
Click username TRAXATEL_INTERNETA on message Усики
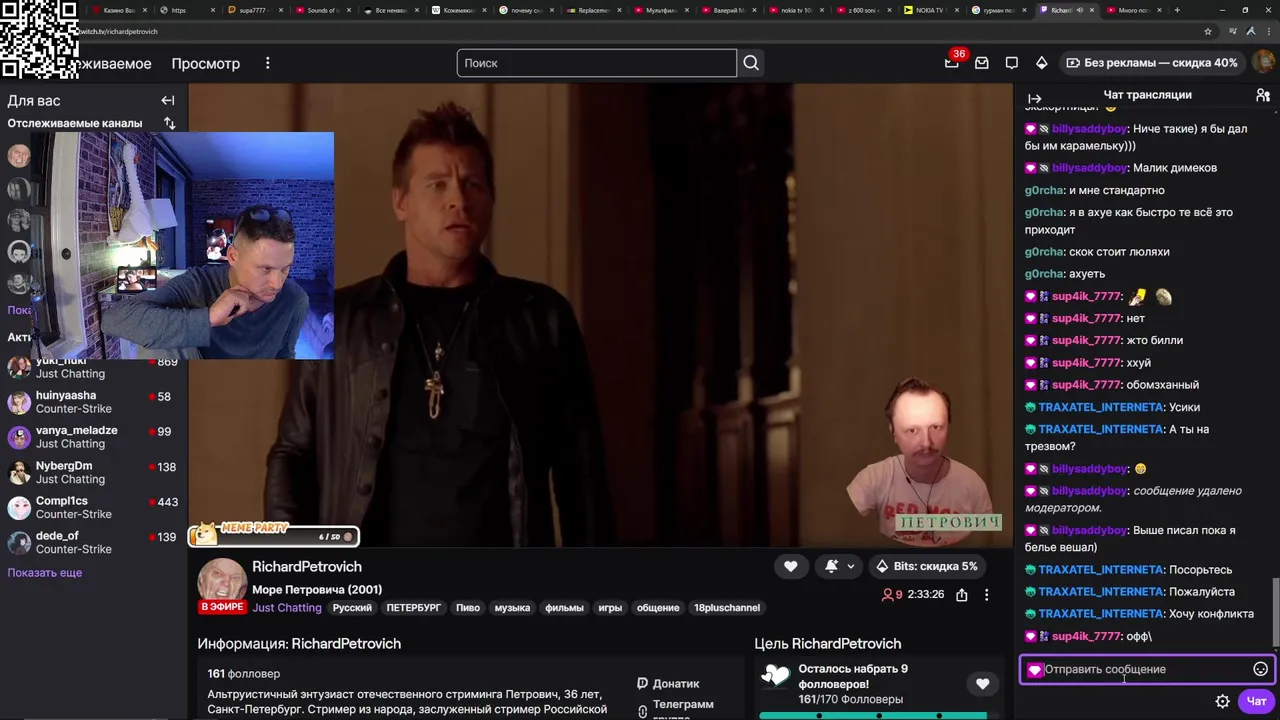[1101, 407]
